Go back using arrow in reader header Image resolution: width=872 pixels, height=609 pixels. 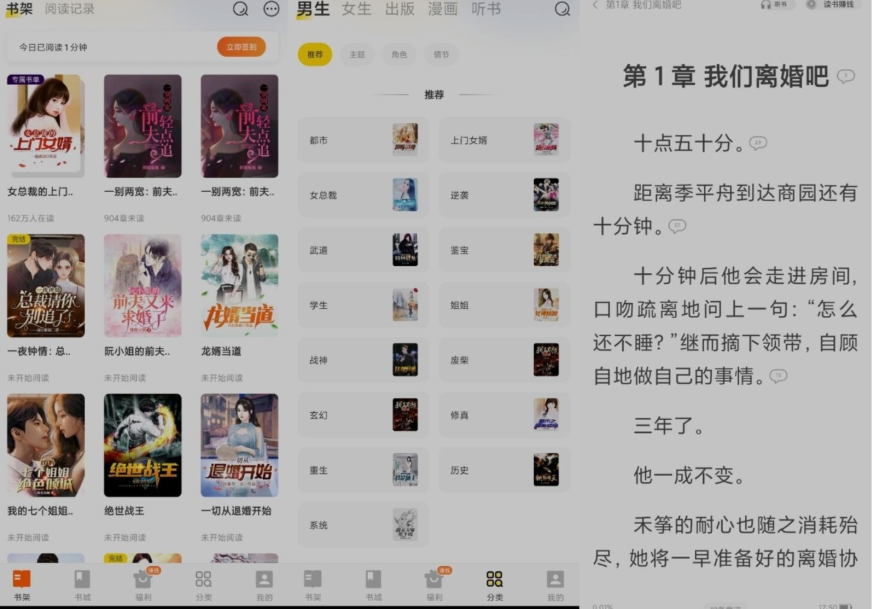(596, 5)
